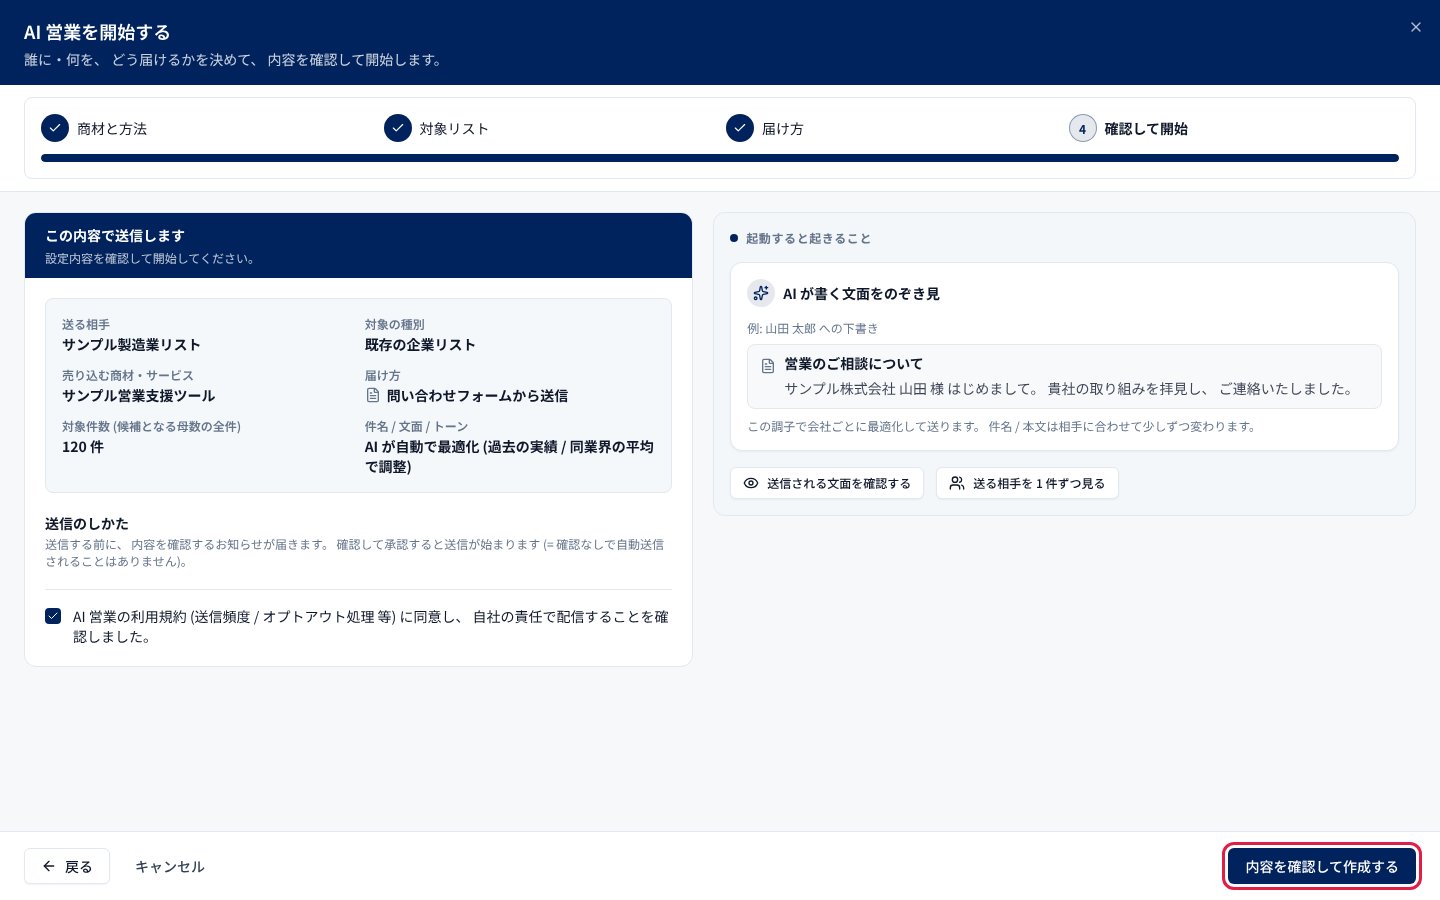
Task: Click the キャンセル link
Action: (169, 867)
